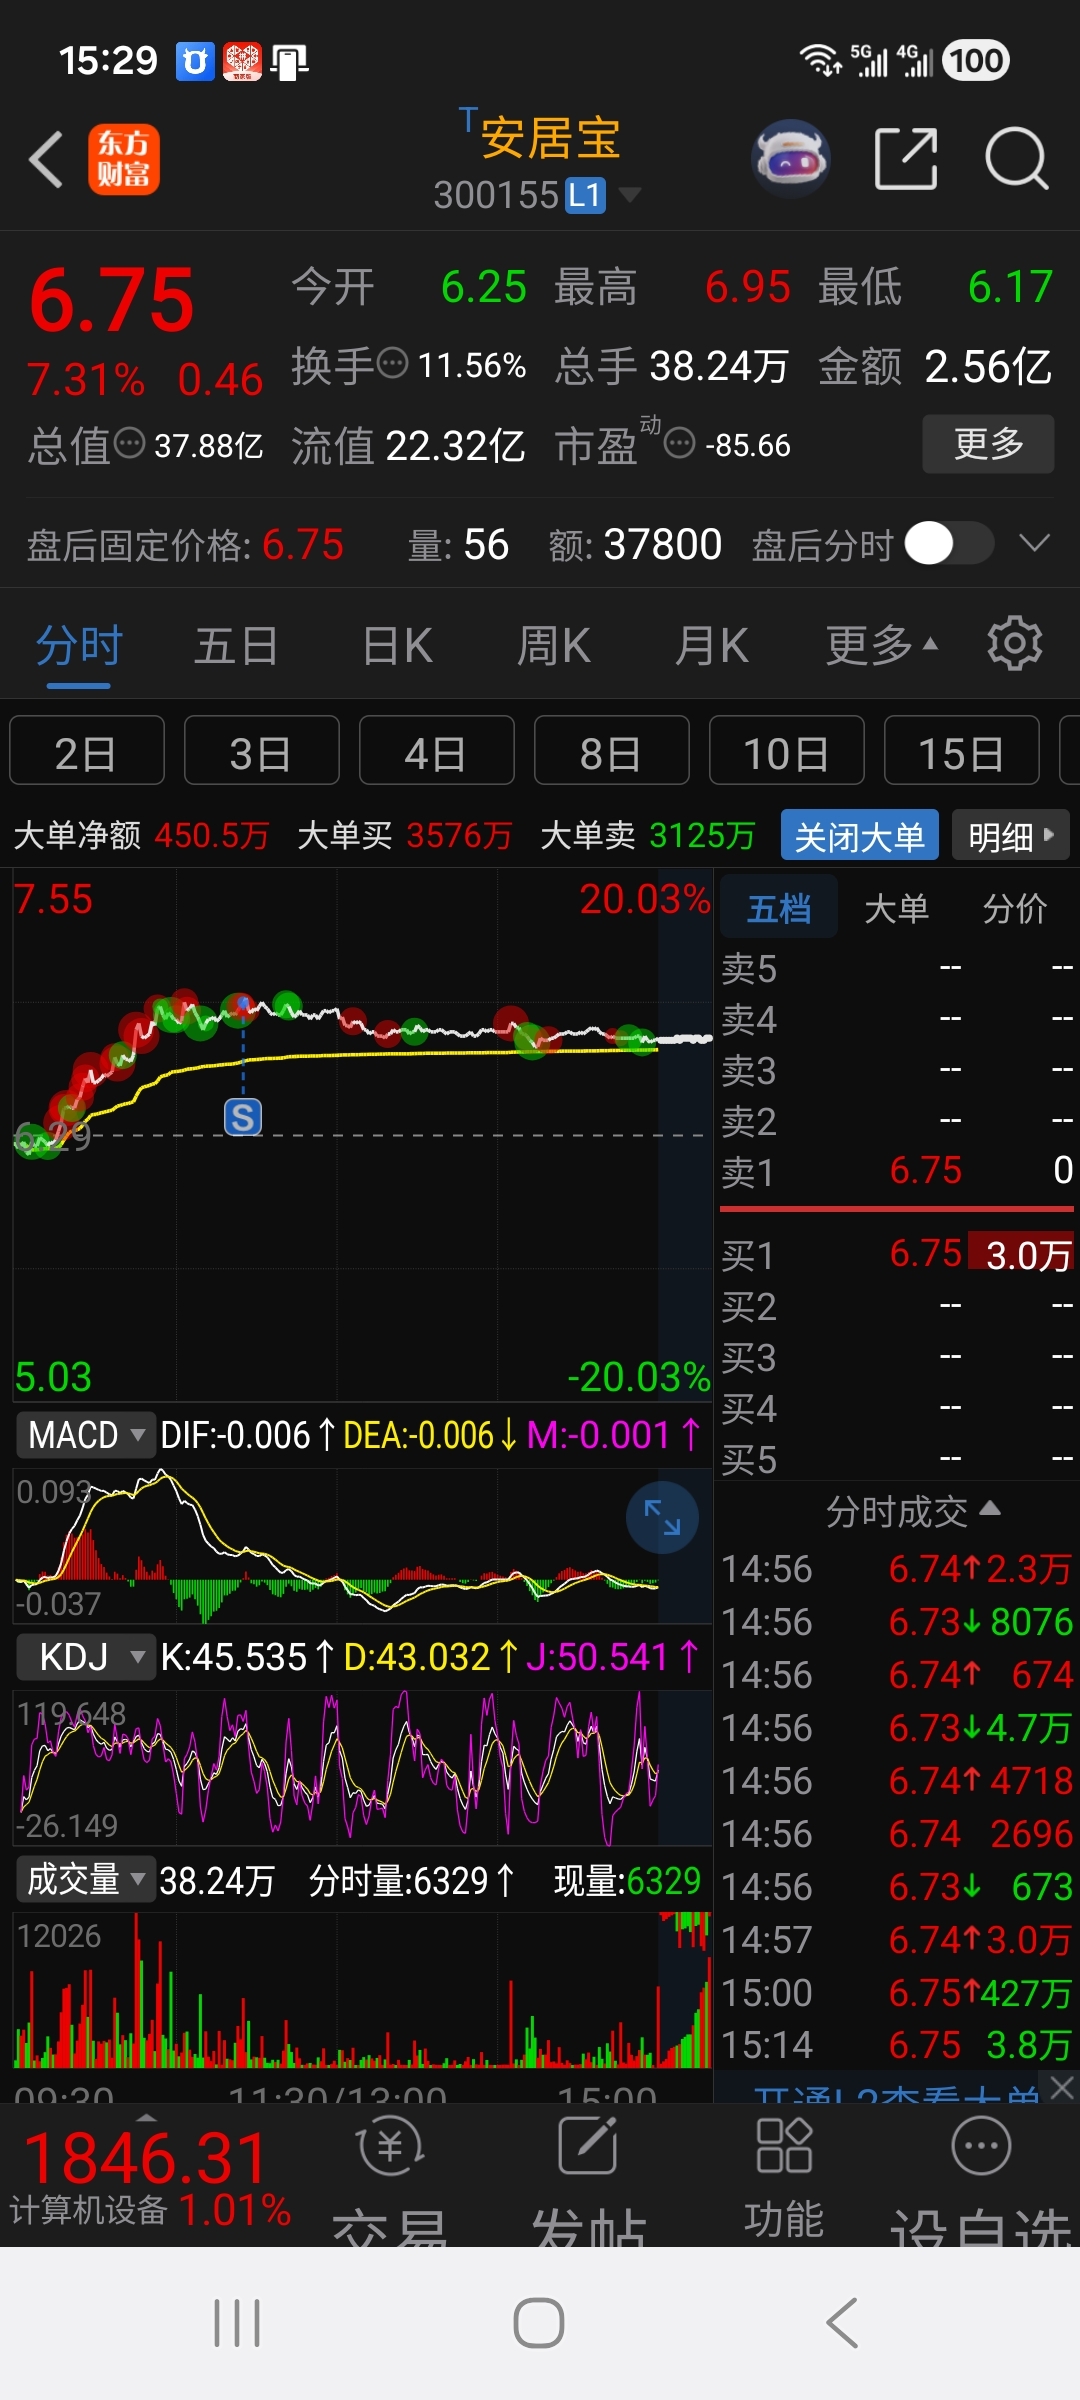
Task: Select the 4日 range button
Action: click(x=437, y=750)
